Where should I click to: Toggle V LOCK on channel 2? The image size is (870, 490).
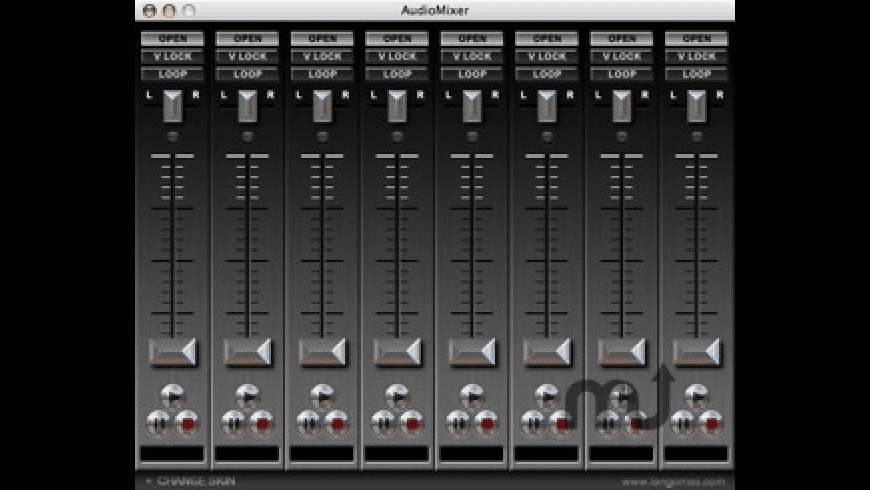[x=247, y=56]
